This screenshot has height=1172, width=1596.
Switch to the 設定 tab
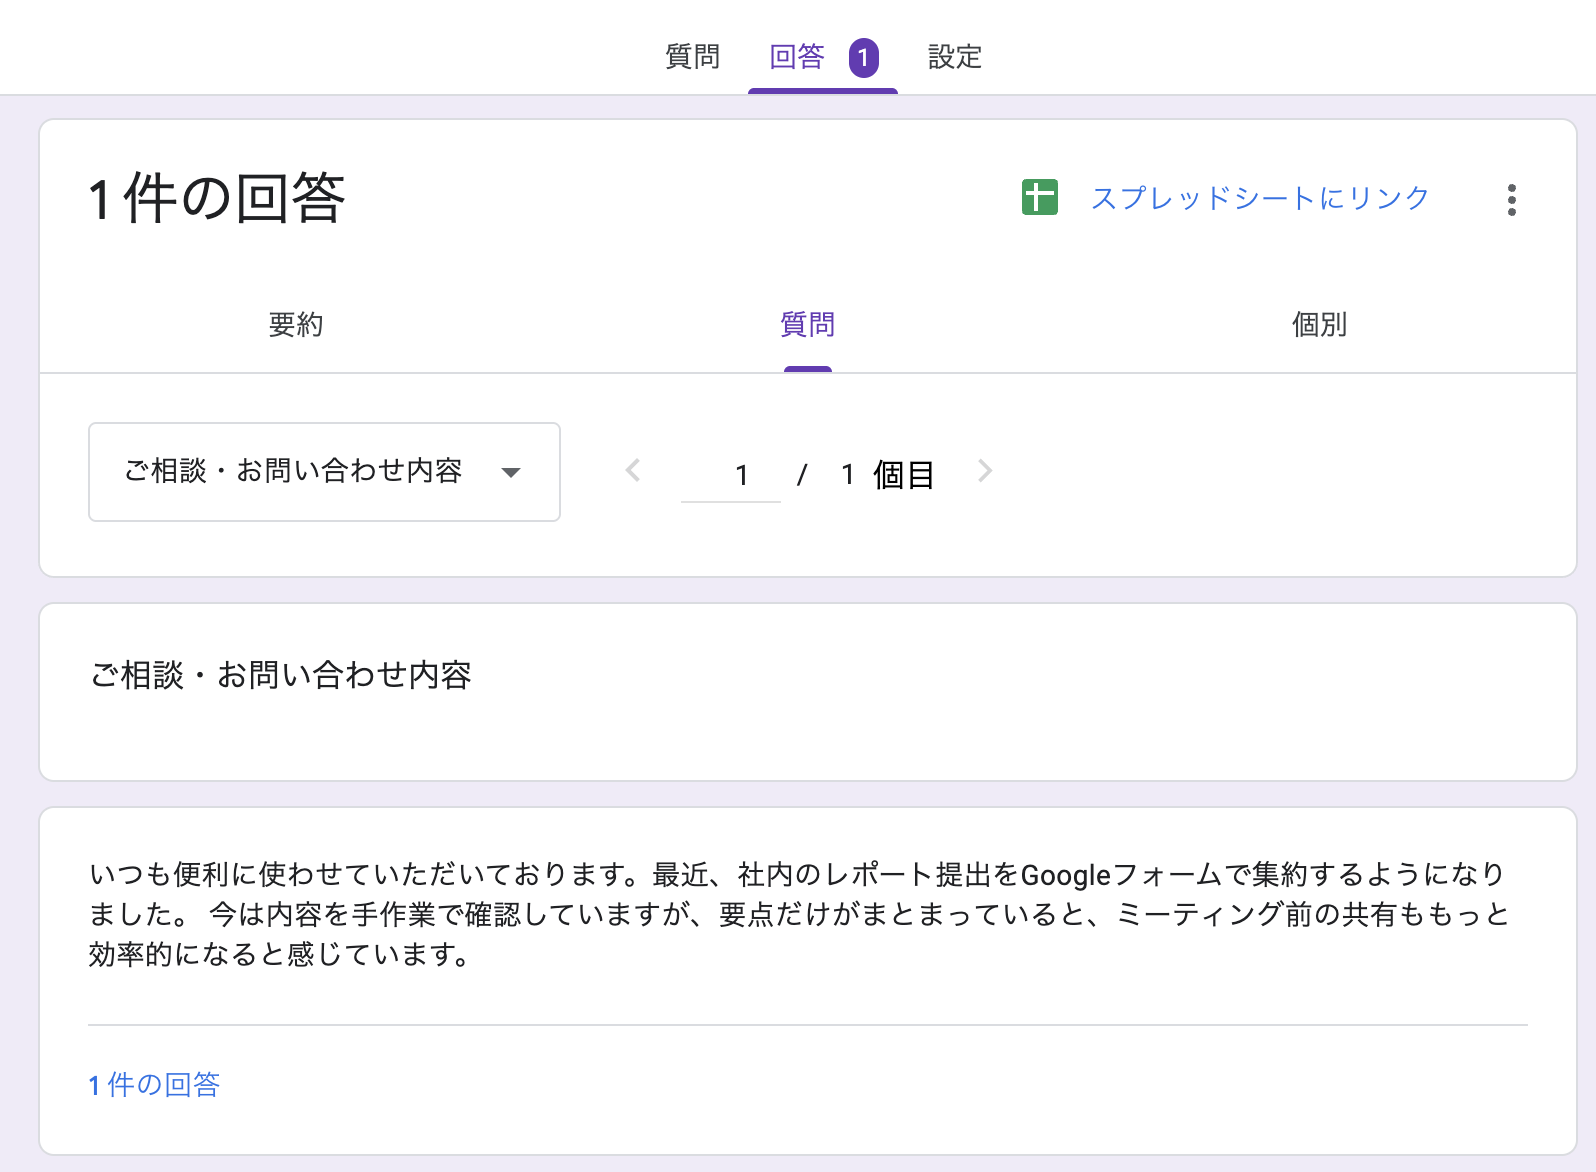954,57
